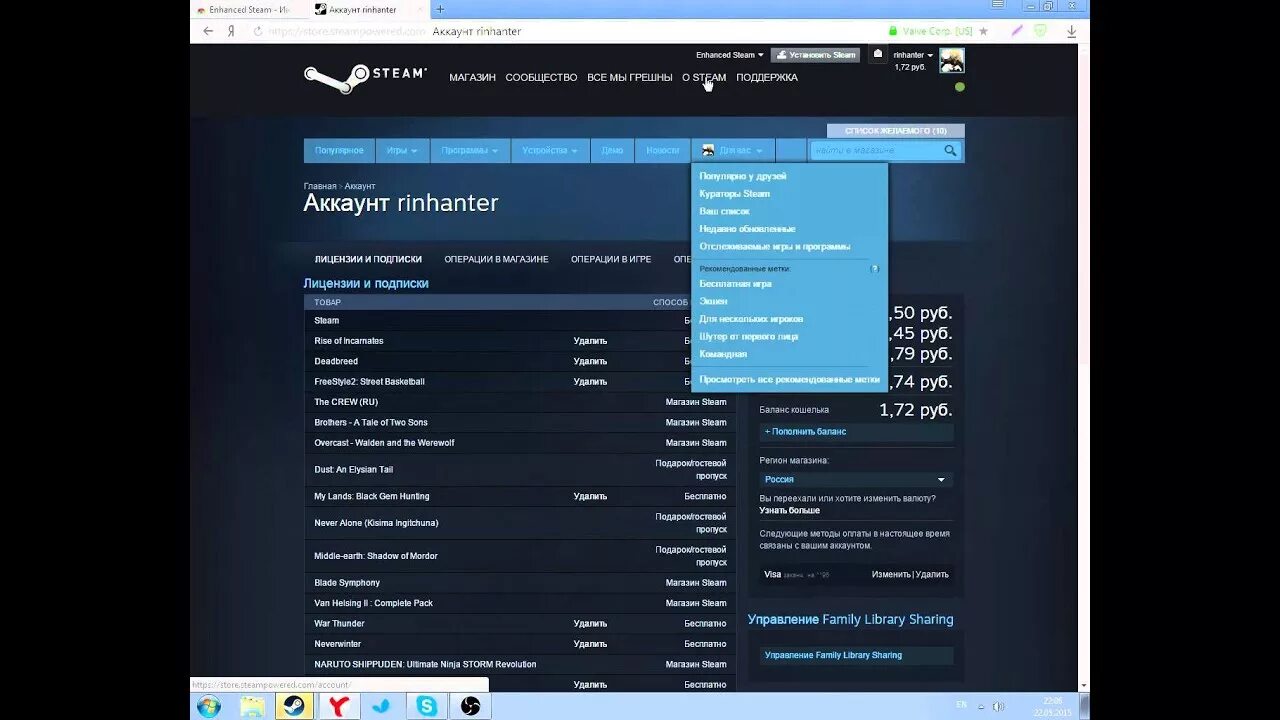This screenshot has width=1280, height=720.
Task: Click Узнать больше link
Action: [x=789, y=511]
